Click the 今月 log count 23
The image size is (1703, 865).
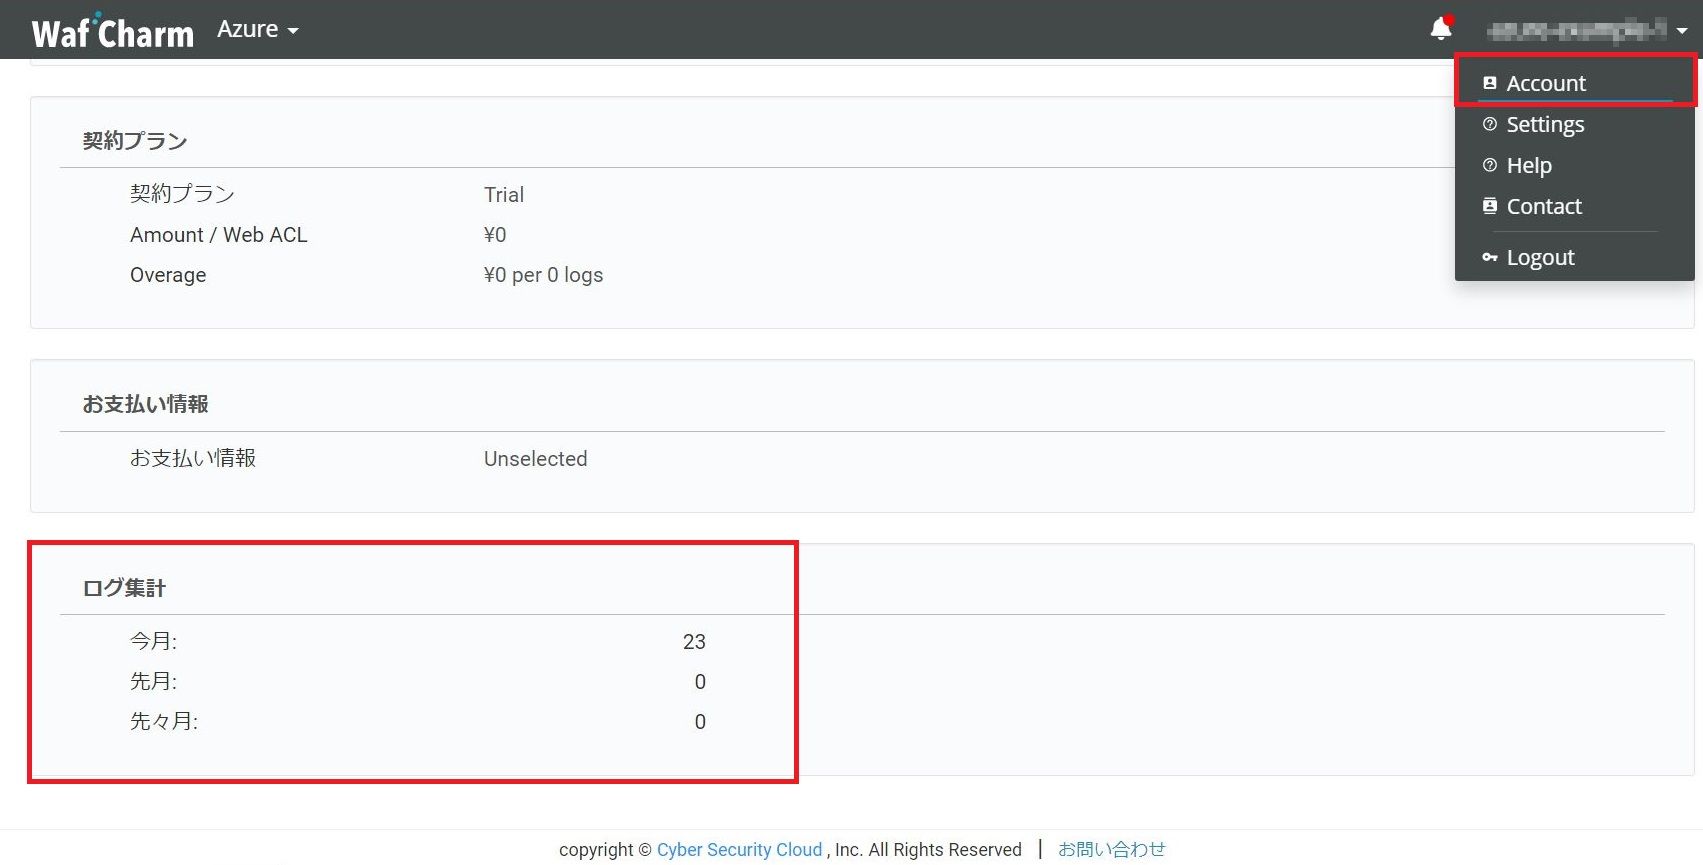point(694,642)
